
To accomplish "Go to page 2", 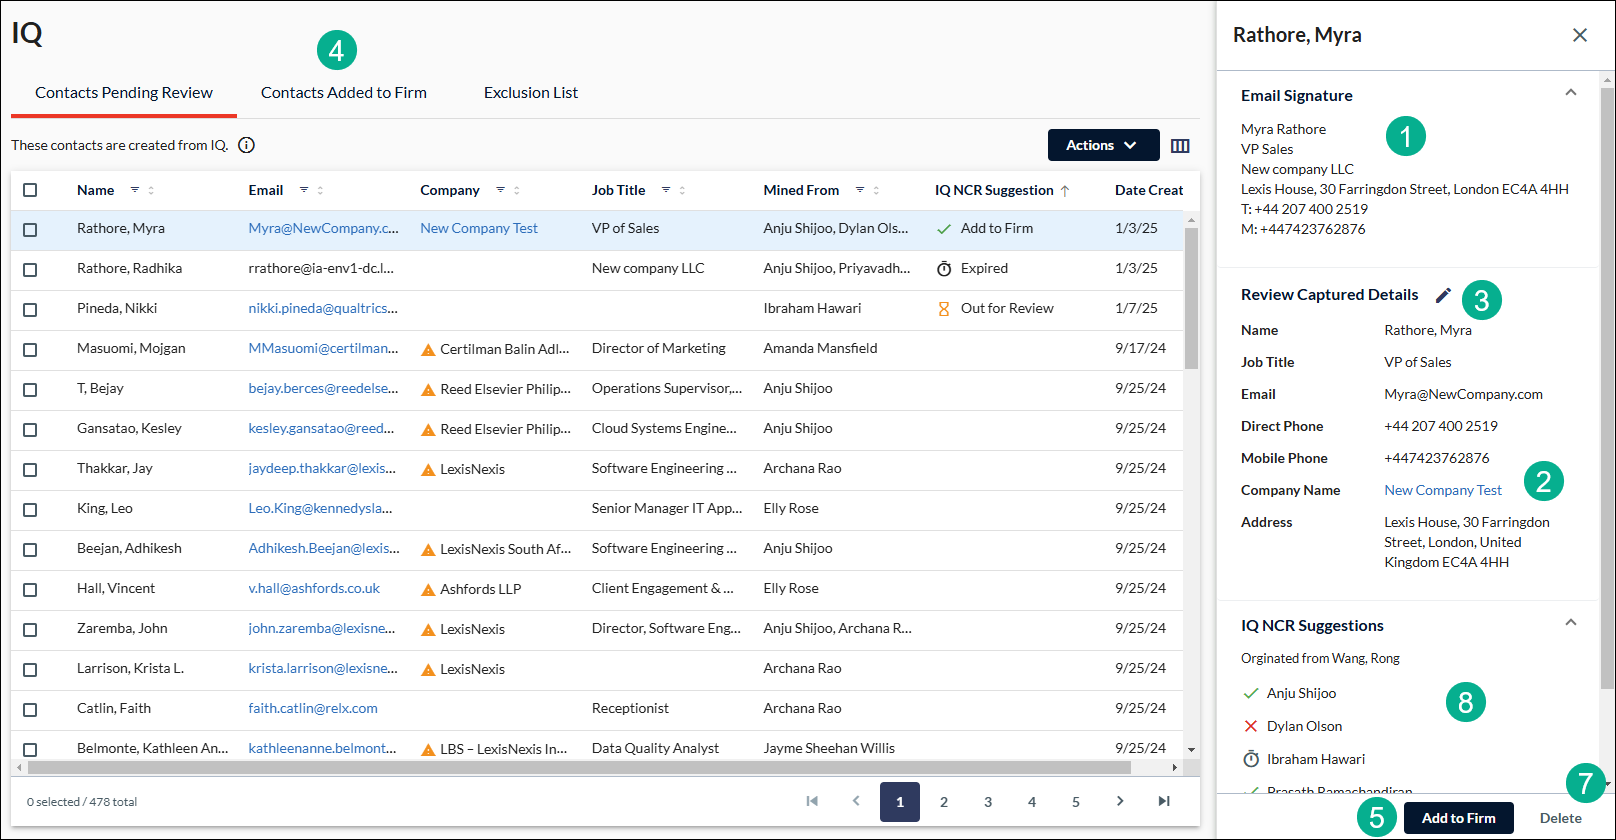I will click(x=944, y=801).
